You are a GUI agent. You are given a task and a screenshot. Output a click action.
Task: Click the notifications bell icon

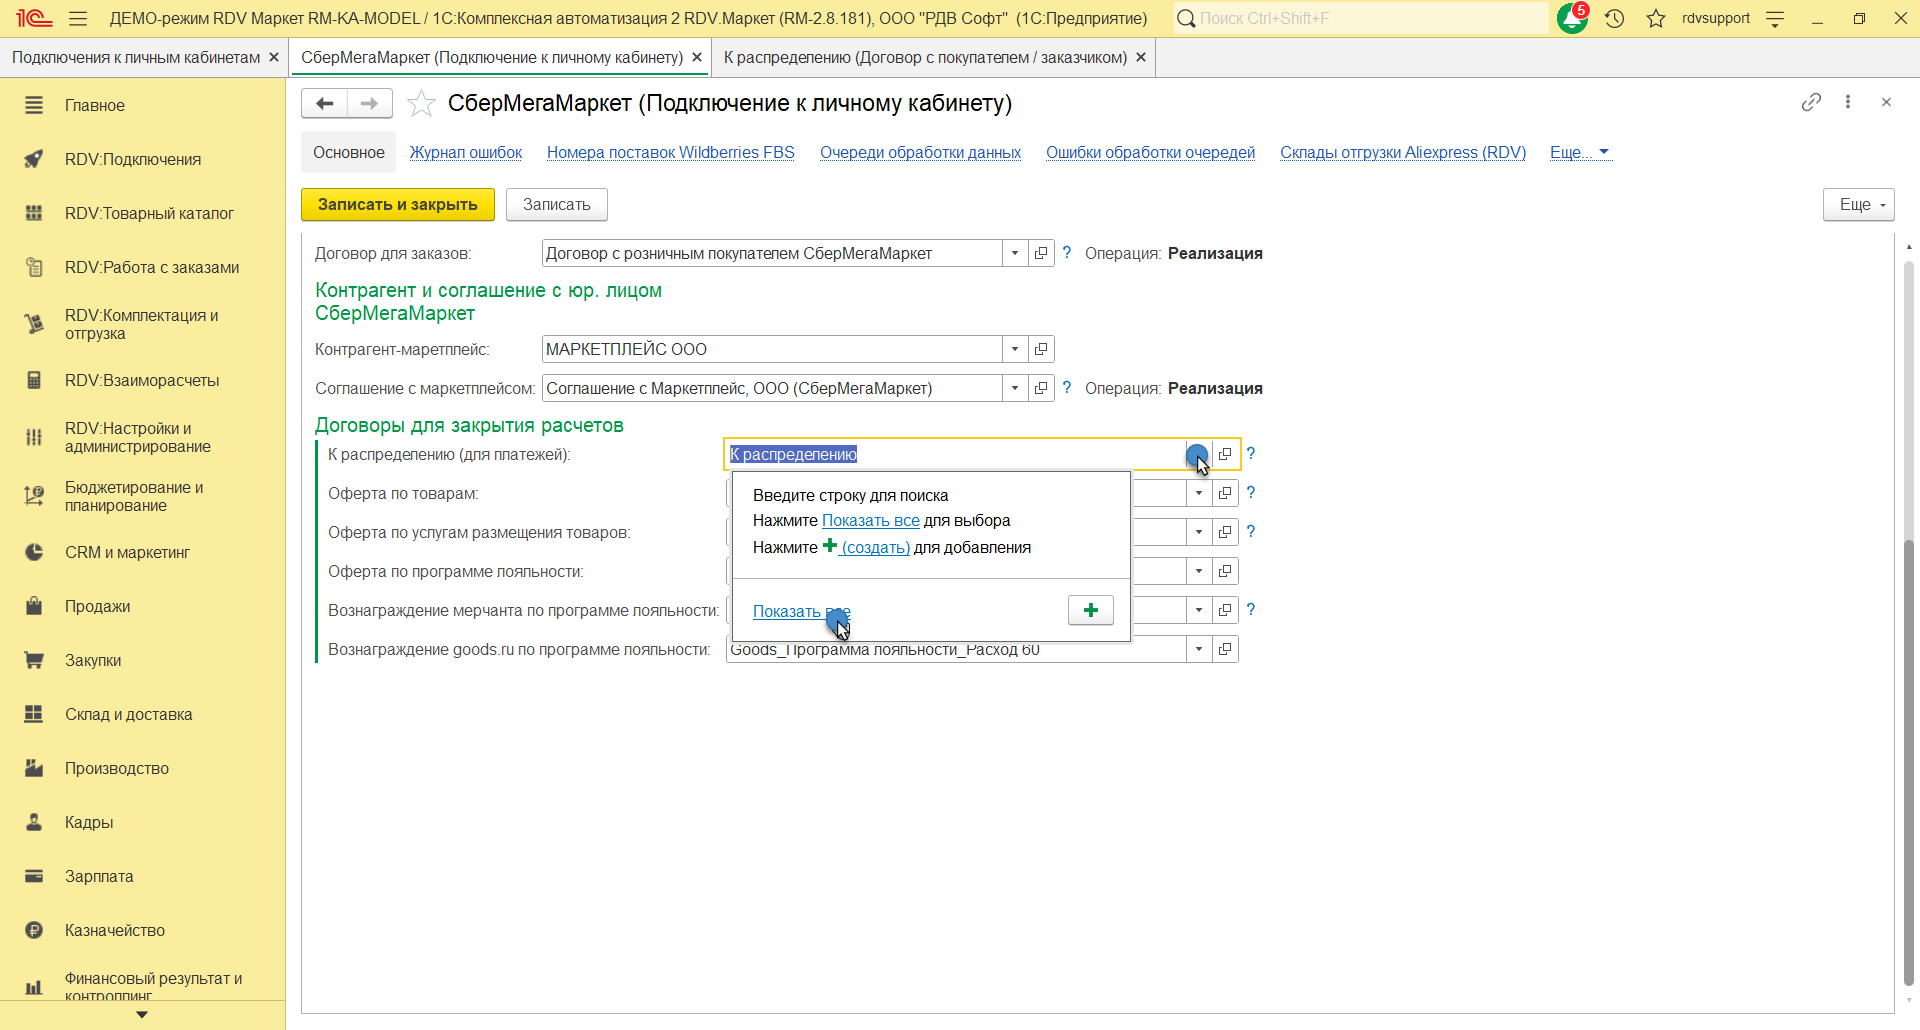click(1571, 19)
